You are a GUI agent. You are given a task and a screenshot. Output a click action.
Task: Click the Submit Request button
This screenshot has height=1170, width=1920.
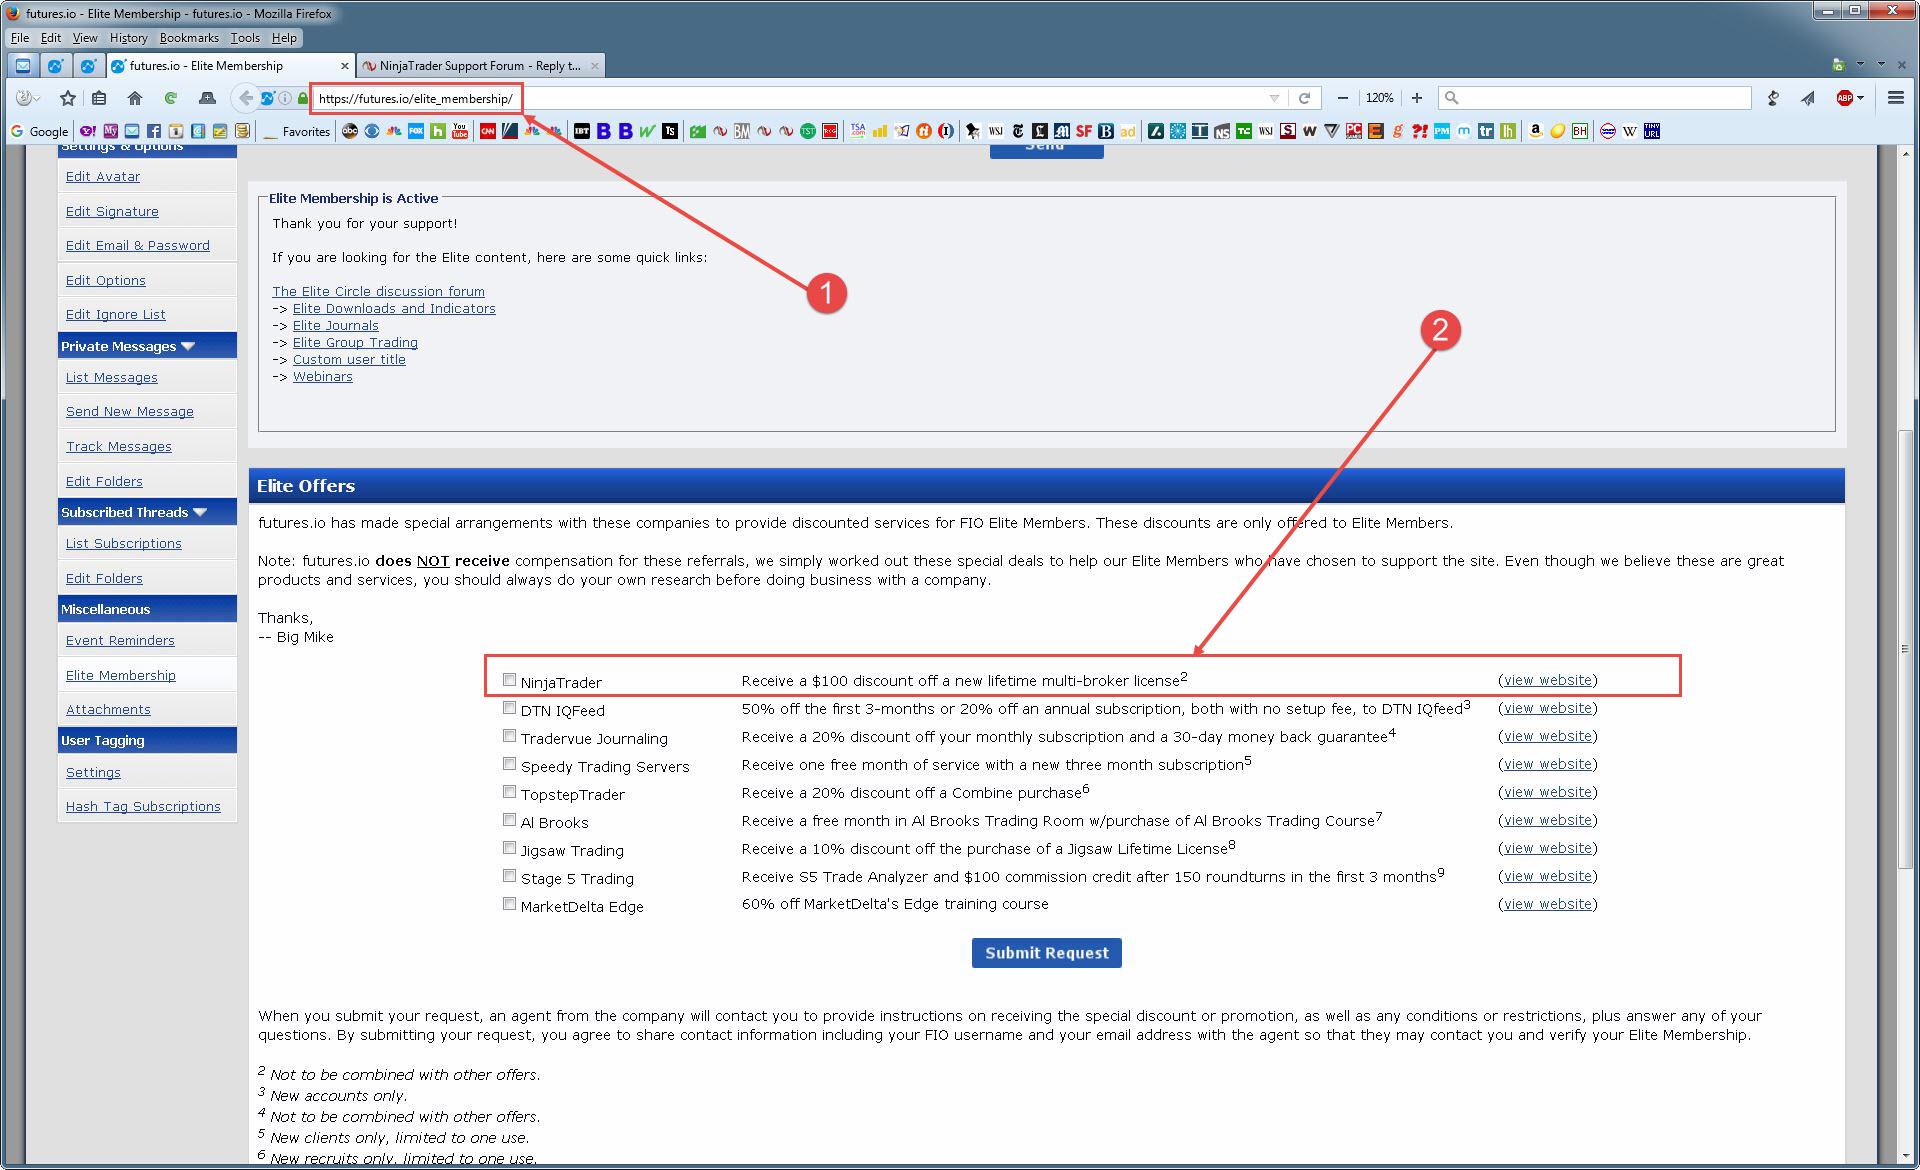pyautogui.click(x=1046, y=953)
